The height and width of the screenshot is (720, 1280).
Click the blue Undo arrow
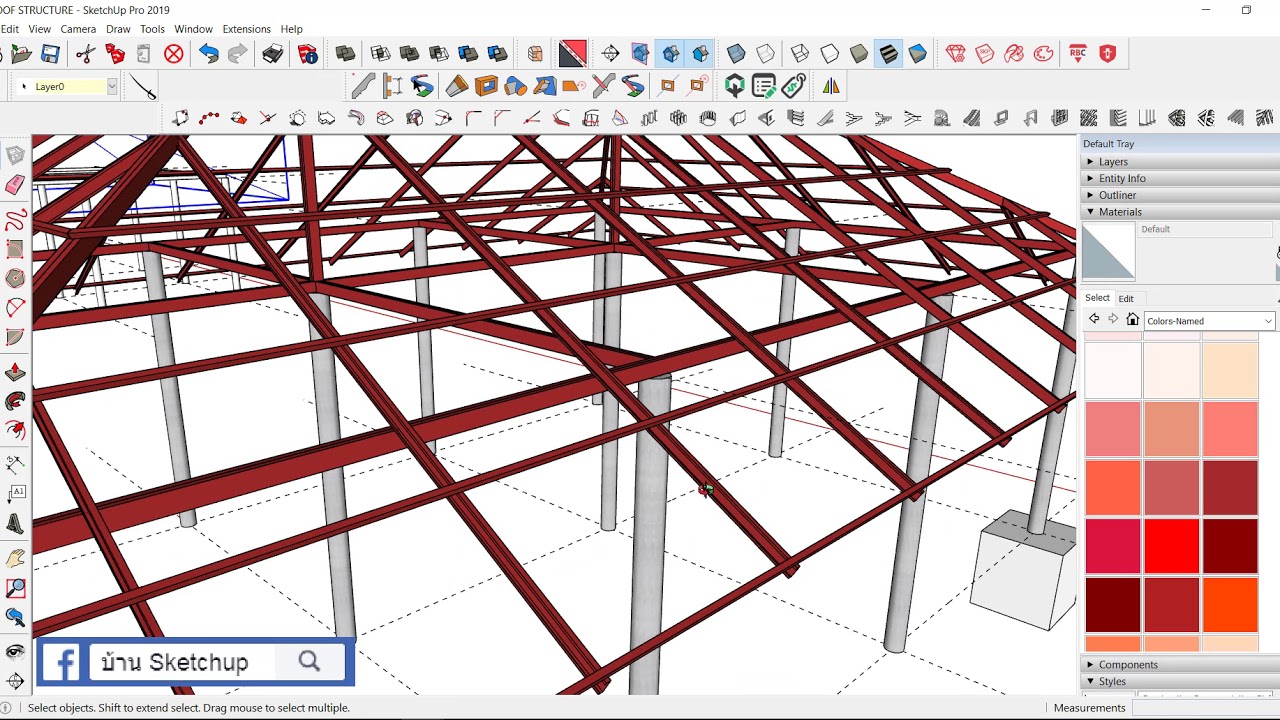click(x=208, y=54)
